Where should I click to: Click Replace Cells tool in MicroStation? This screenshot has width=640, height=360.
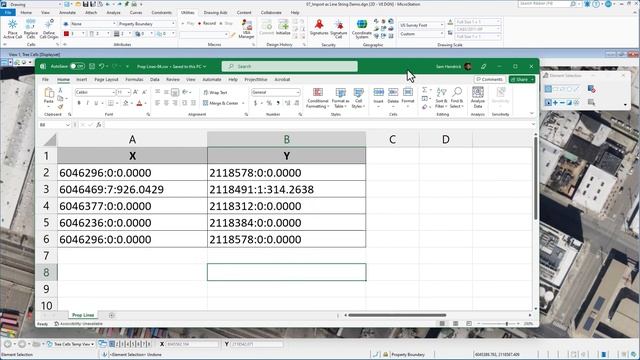pyautogui.click(x=31, y=29)
